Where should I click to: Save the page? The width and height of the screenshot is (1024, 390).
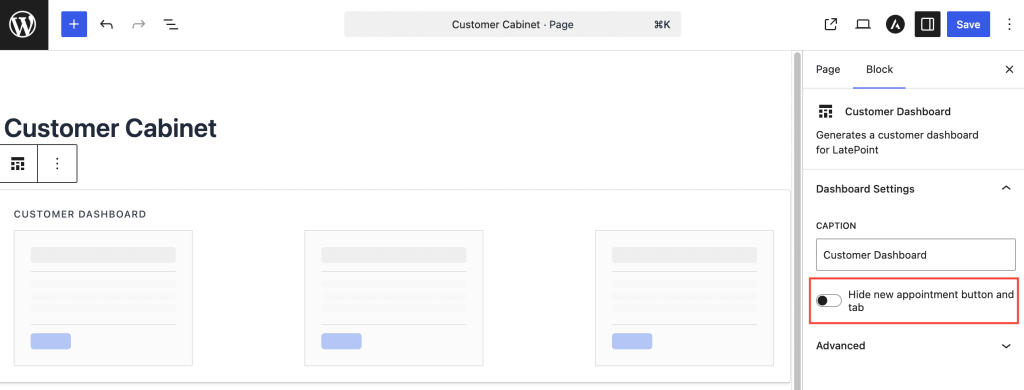pyautogui.click(x=968, y=24)
